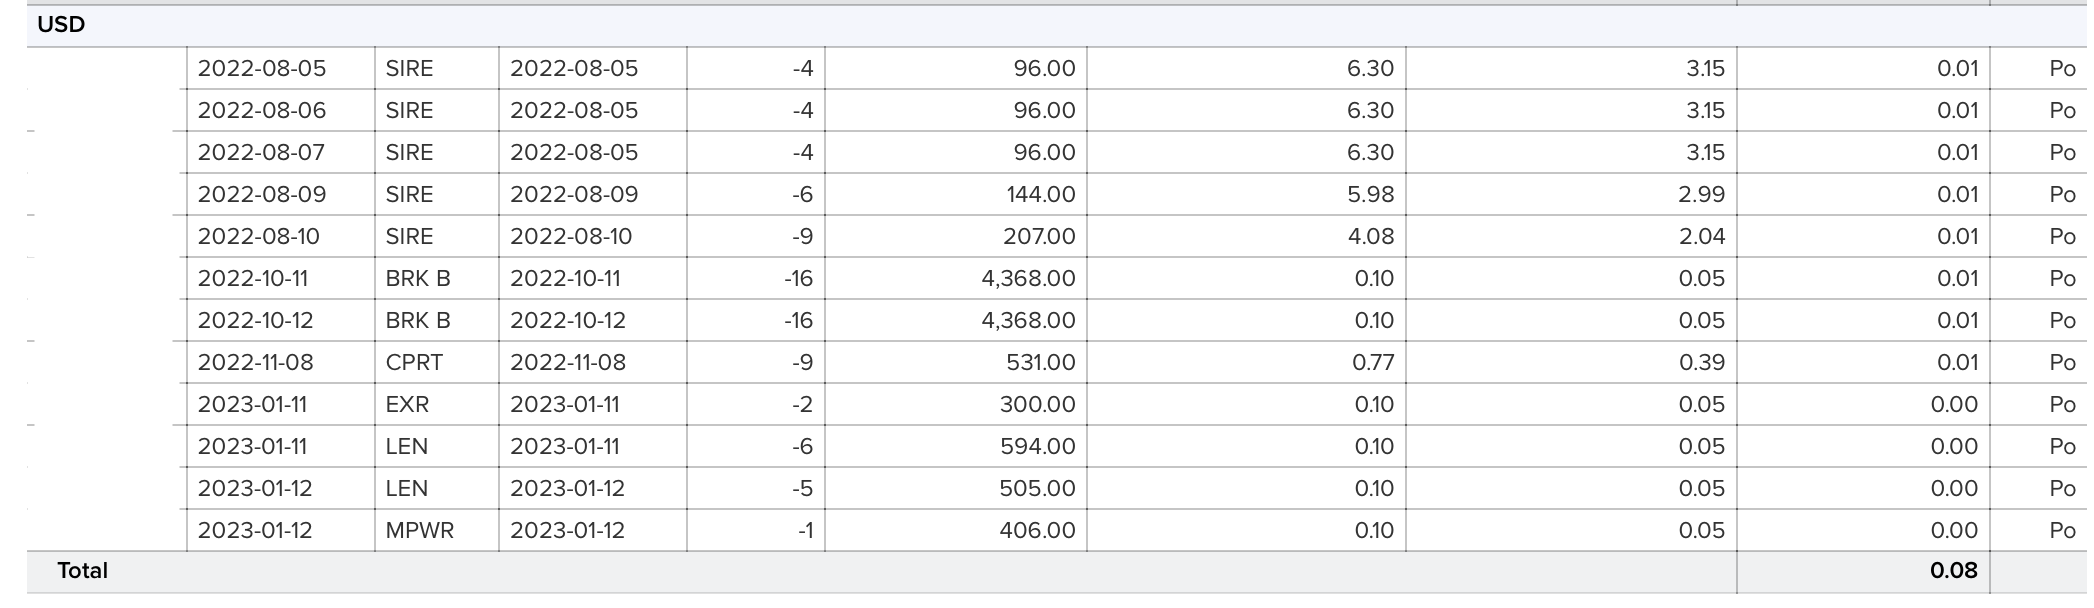Click the 4.08 rate cell
Image resolution: width=2094 pixels, height=608 pixels.
coord(1370,237)
